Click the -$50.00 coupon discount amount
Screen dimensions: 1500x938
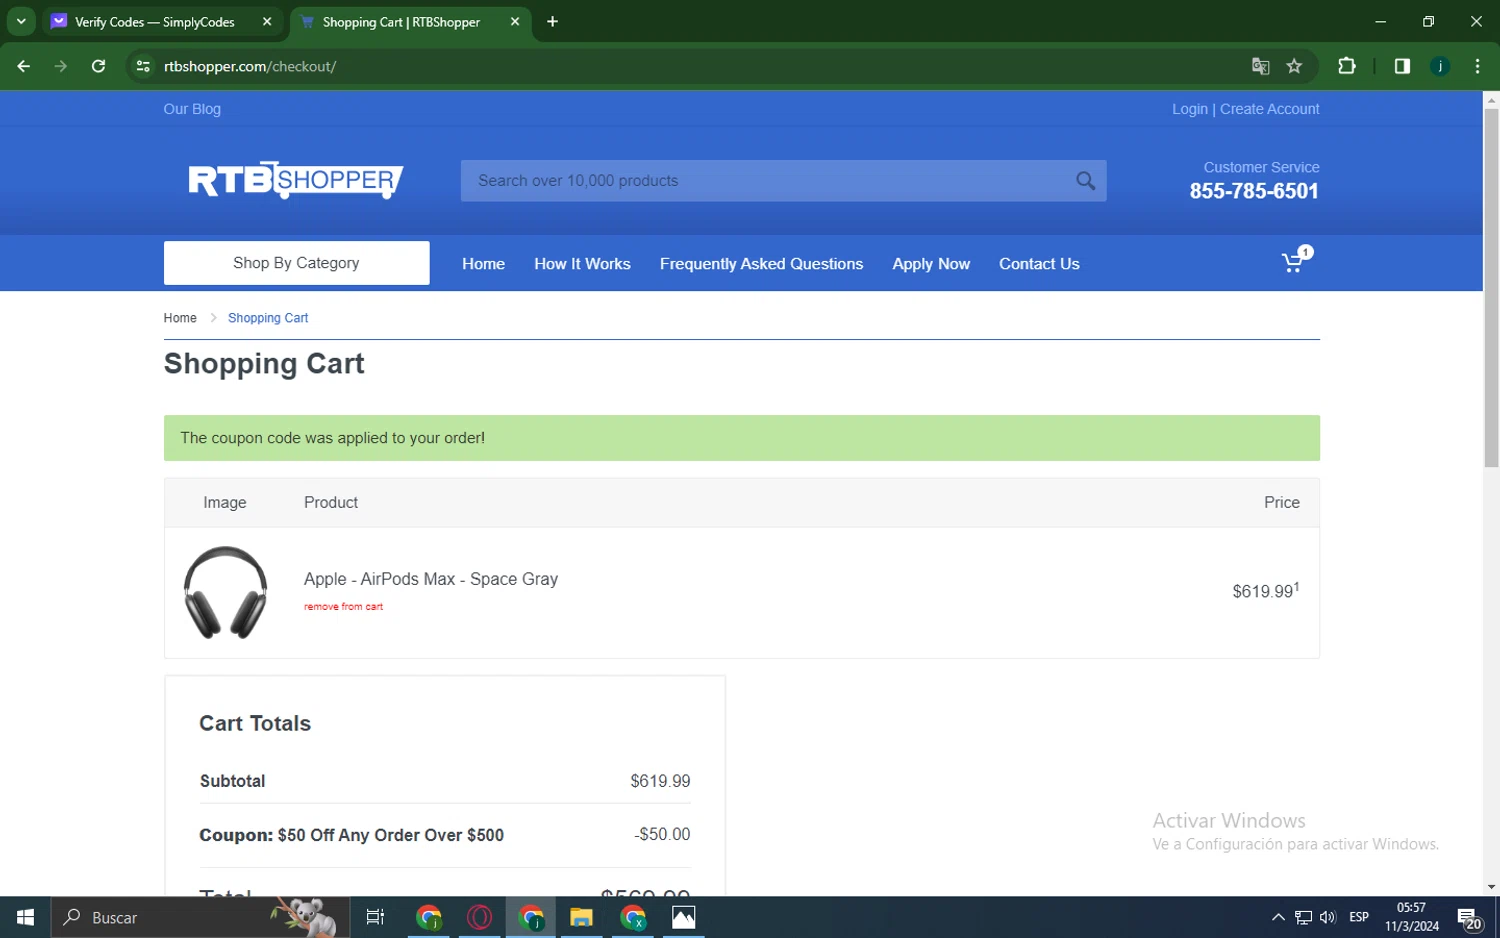(662, 834)
